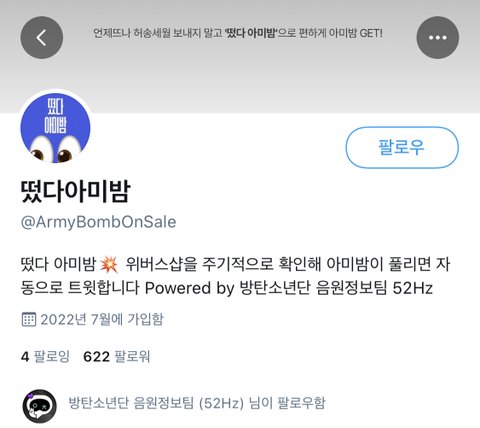Viewport: 480px width, 428px height.
Task: Follow the account with 팔로우 button
Action: [402, 147]
